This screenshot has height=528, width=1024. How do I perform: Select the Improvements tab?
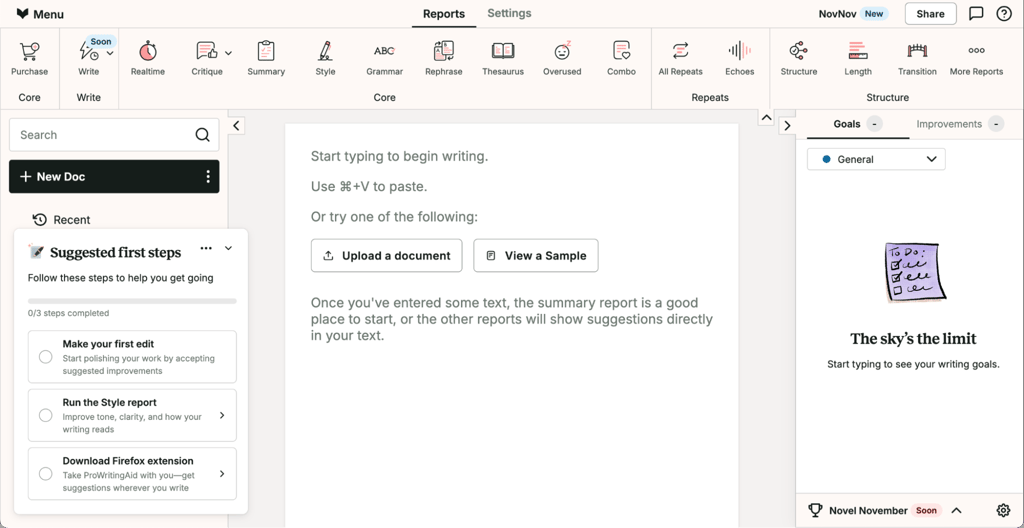tap(959, 124)
